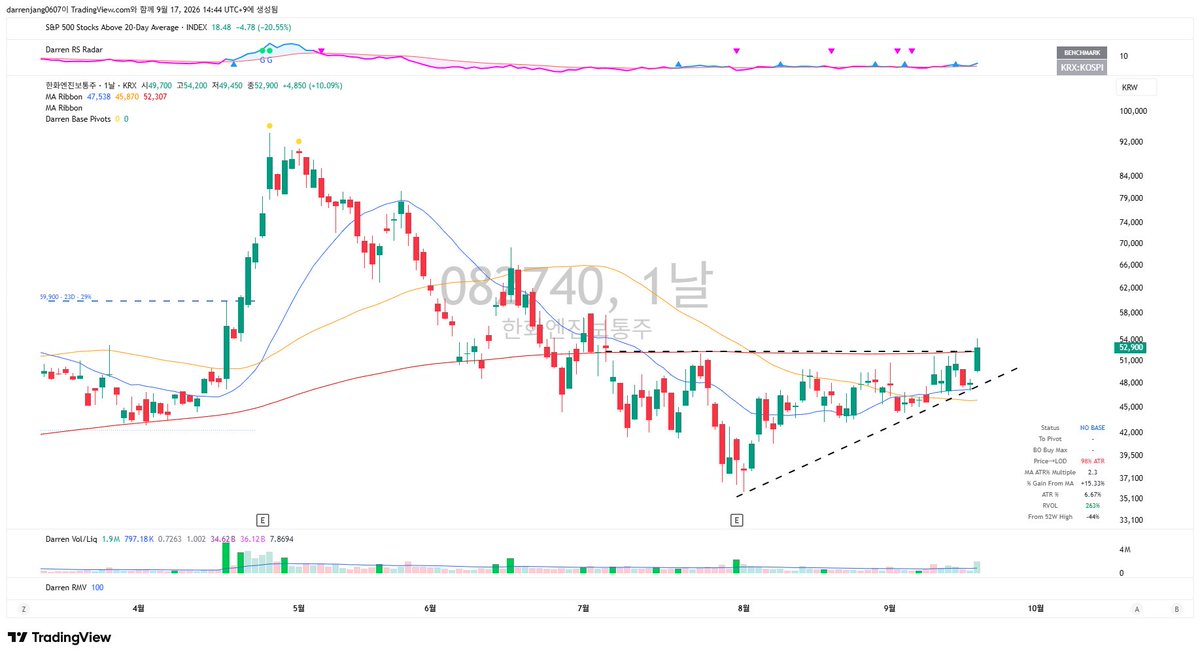Click the 52,307 red MA Ribbon value
Image resolution: width=1200 pixels, height=657 pixels.
tap(157, 97)
